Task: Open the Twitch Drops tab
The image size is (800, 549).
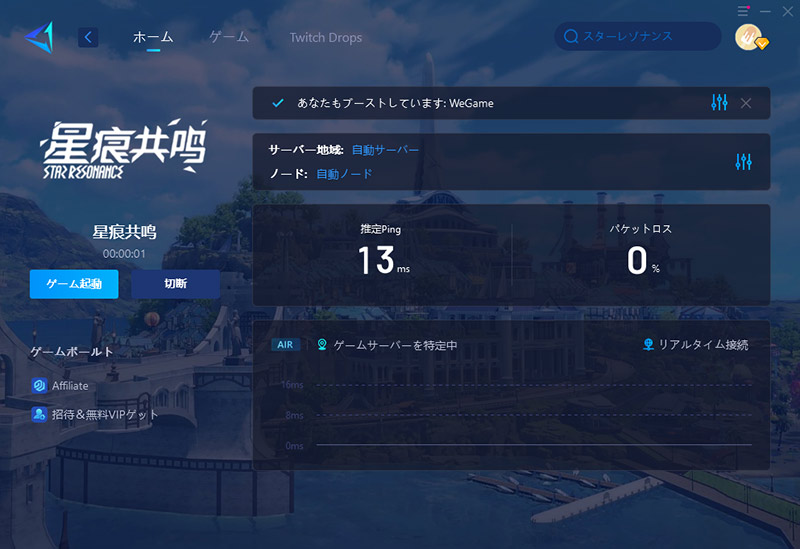Action: (x=326, y=38)
